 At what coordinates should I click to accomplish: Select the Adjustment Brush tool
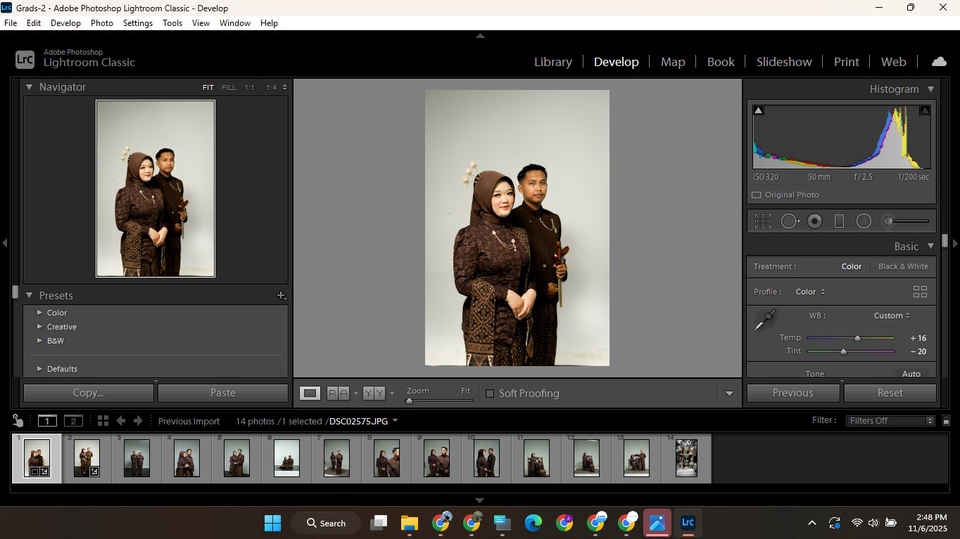tap(907, 221)
